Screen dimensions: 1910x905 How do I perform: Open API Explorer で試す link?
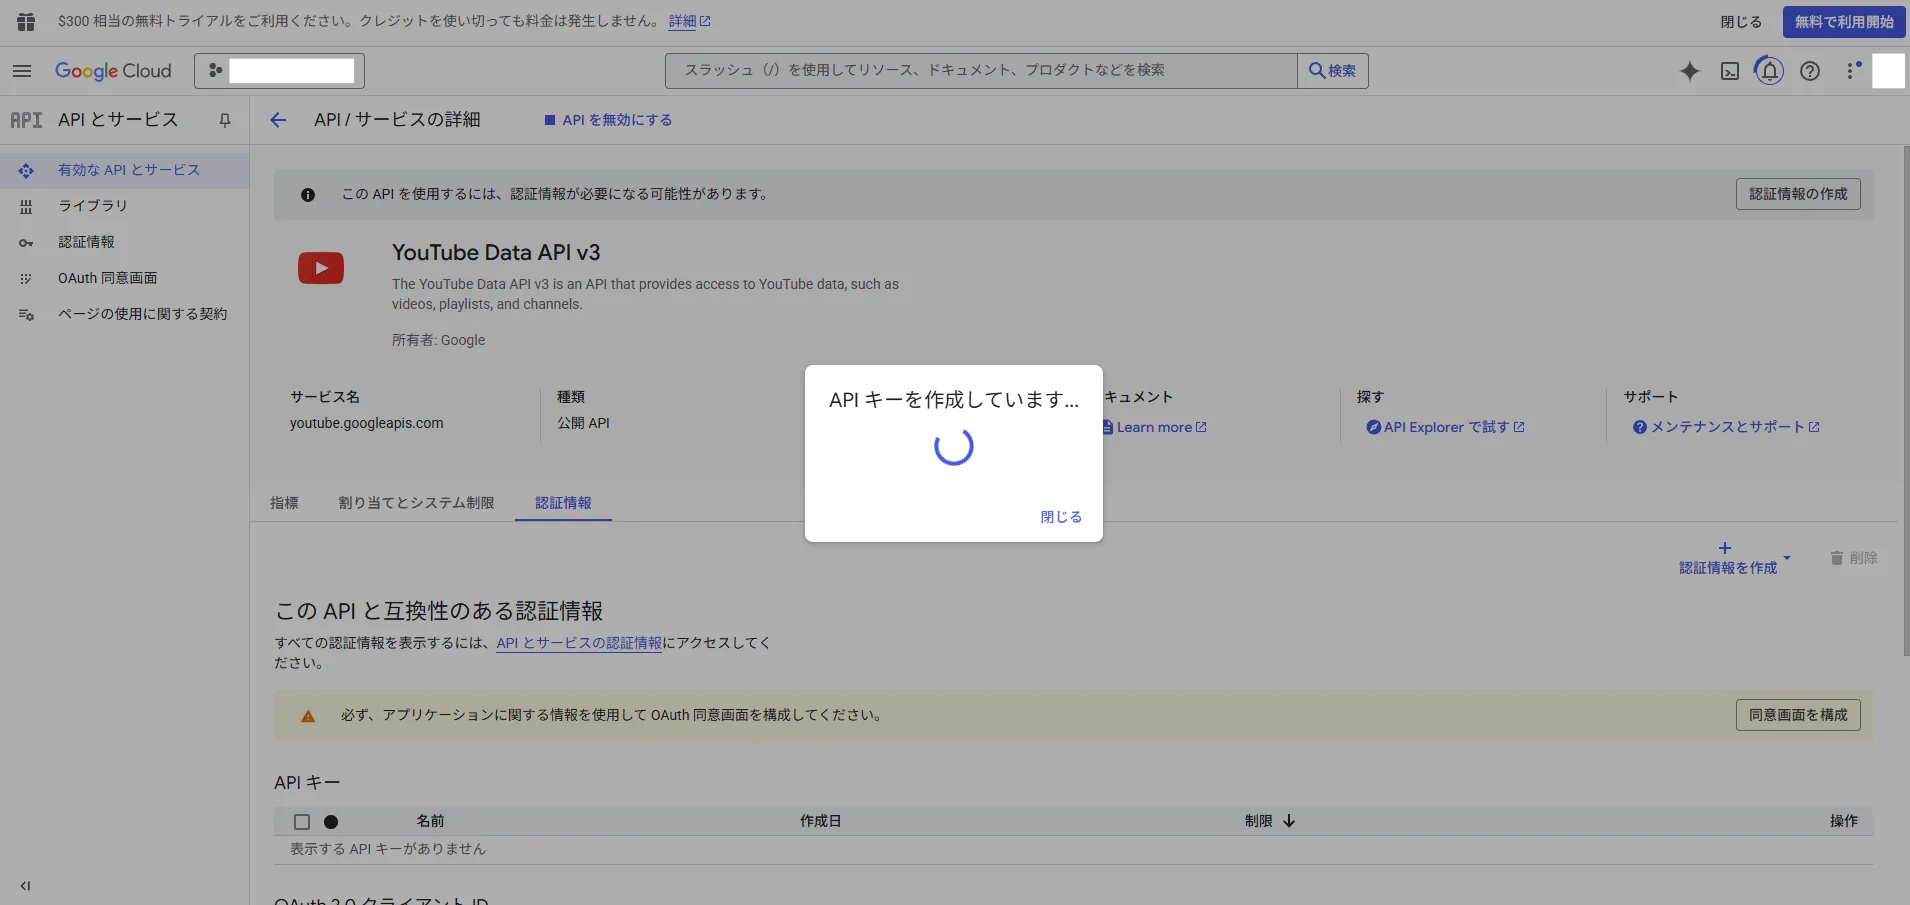coord(1446,427)
